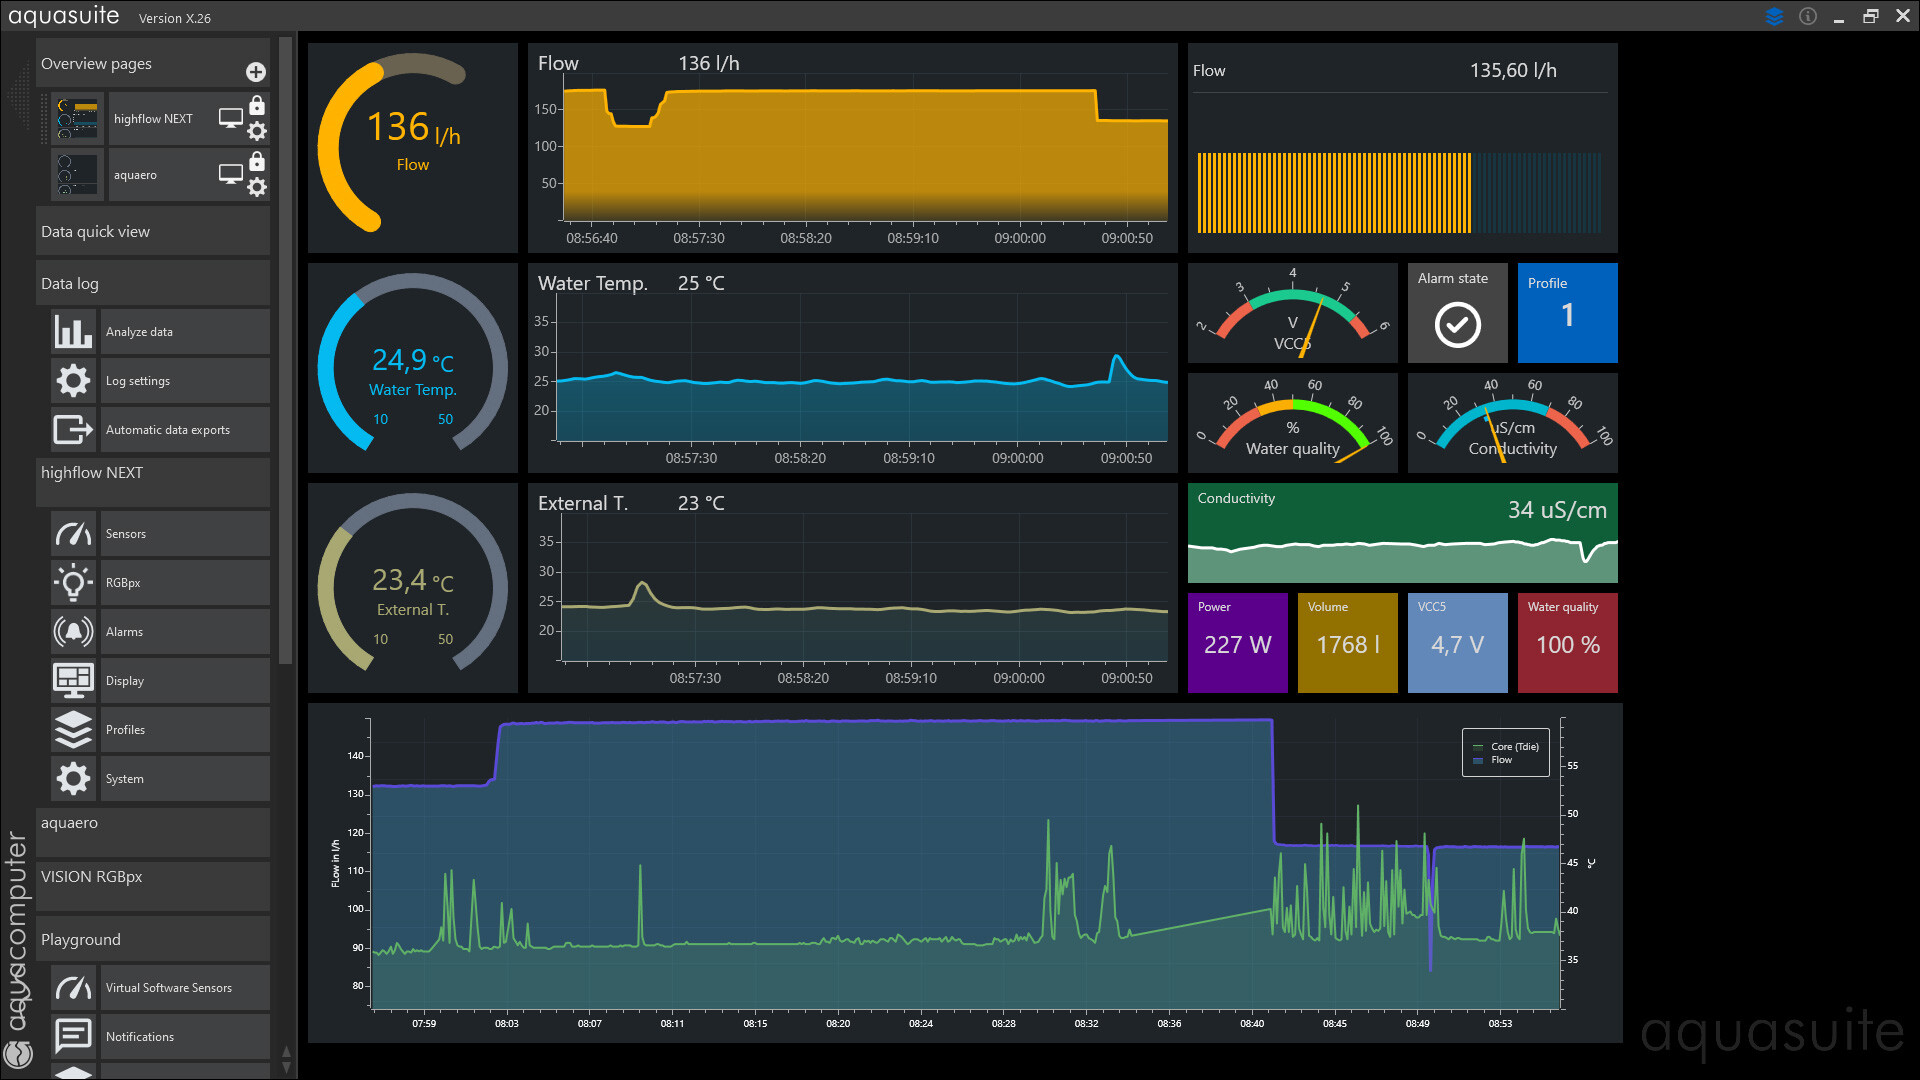Image resolution: width=1920 pixels, height=1080 pixels.
Task: Collapse the Playground section header
Action: 152,940
